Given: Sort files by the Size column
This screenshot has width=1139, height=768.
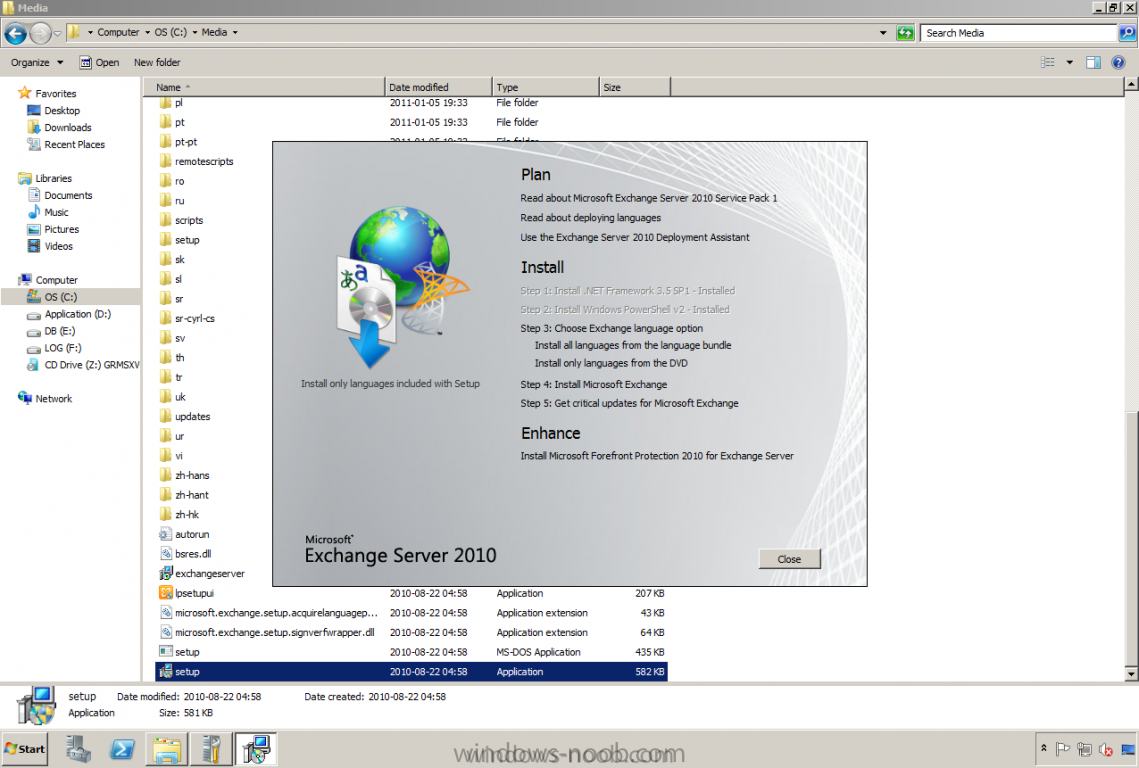Looking at the screenshot, I should pyautogui.click(x=635, y=87).
